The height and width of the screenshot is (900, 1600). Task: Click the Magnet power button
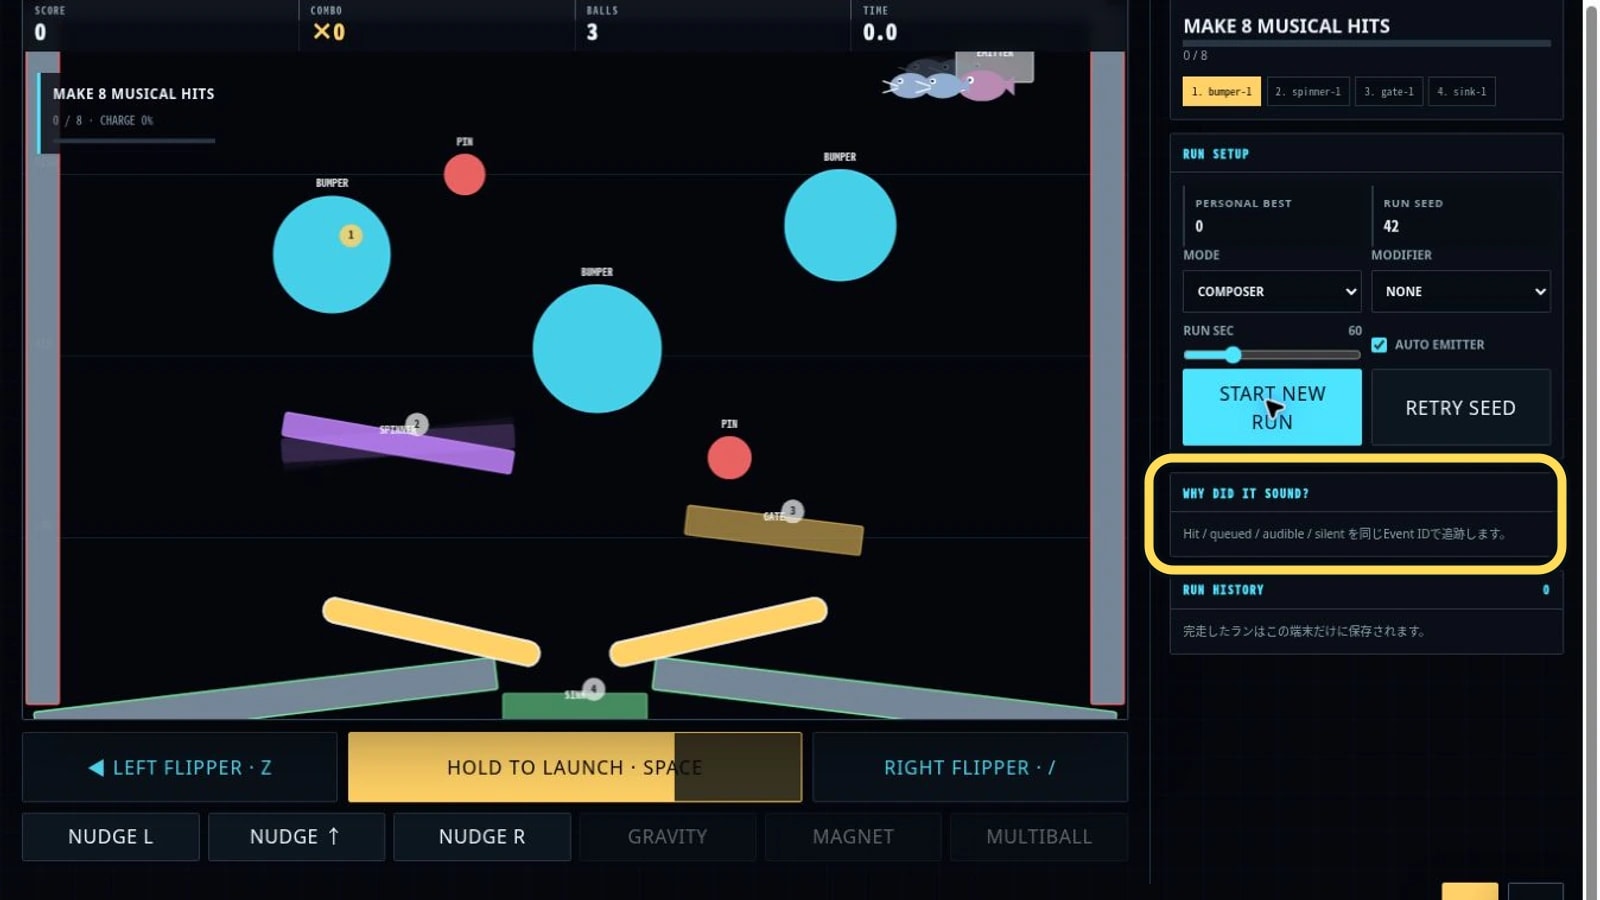coord(853,836)
